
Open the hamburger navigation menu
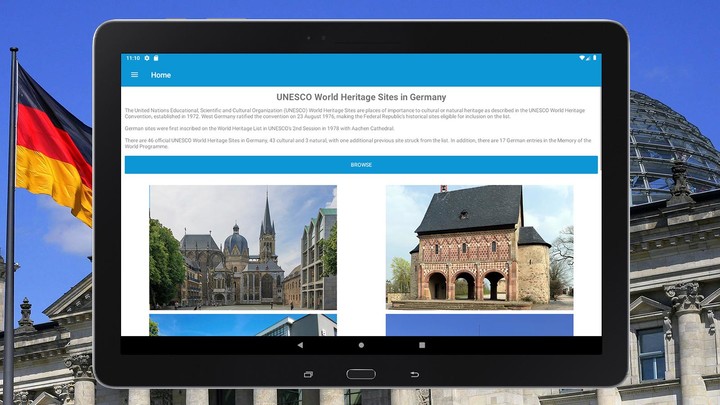[x=135, y=75]
